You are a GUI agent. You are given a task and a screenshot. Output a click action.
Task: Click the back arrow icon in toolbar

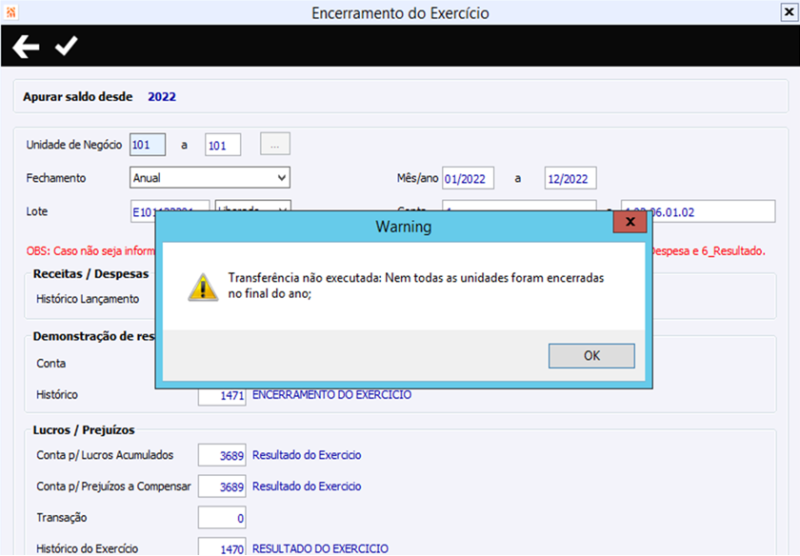(26, 47)
